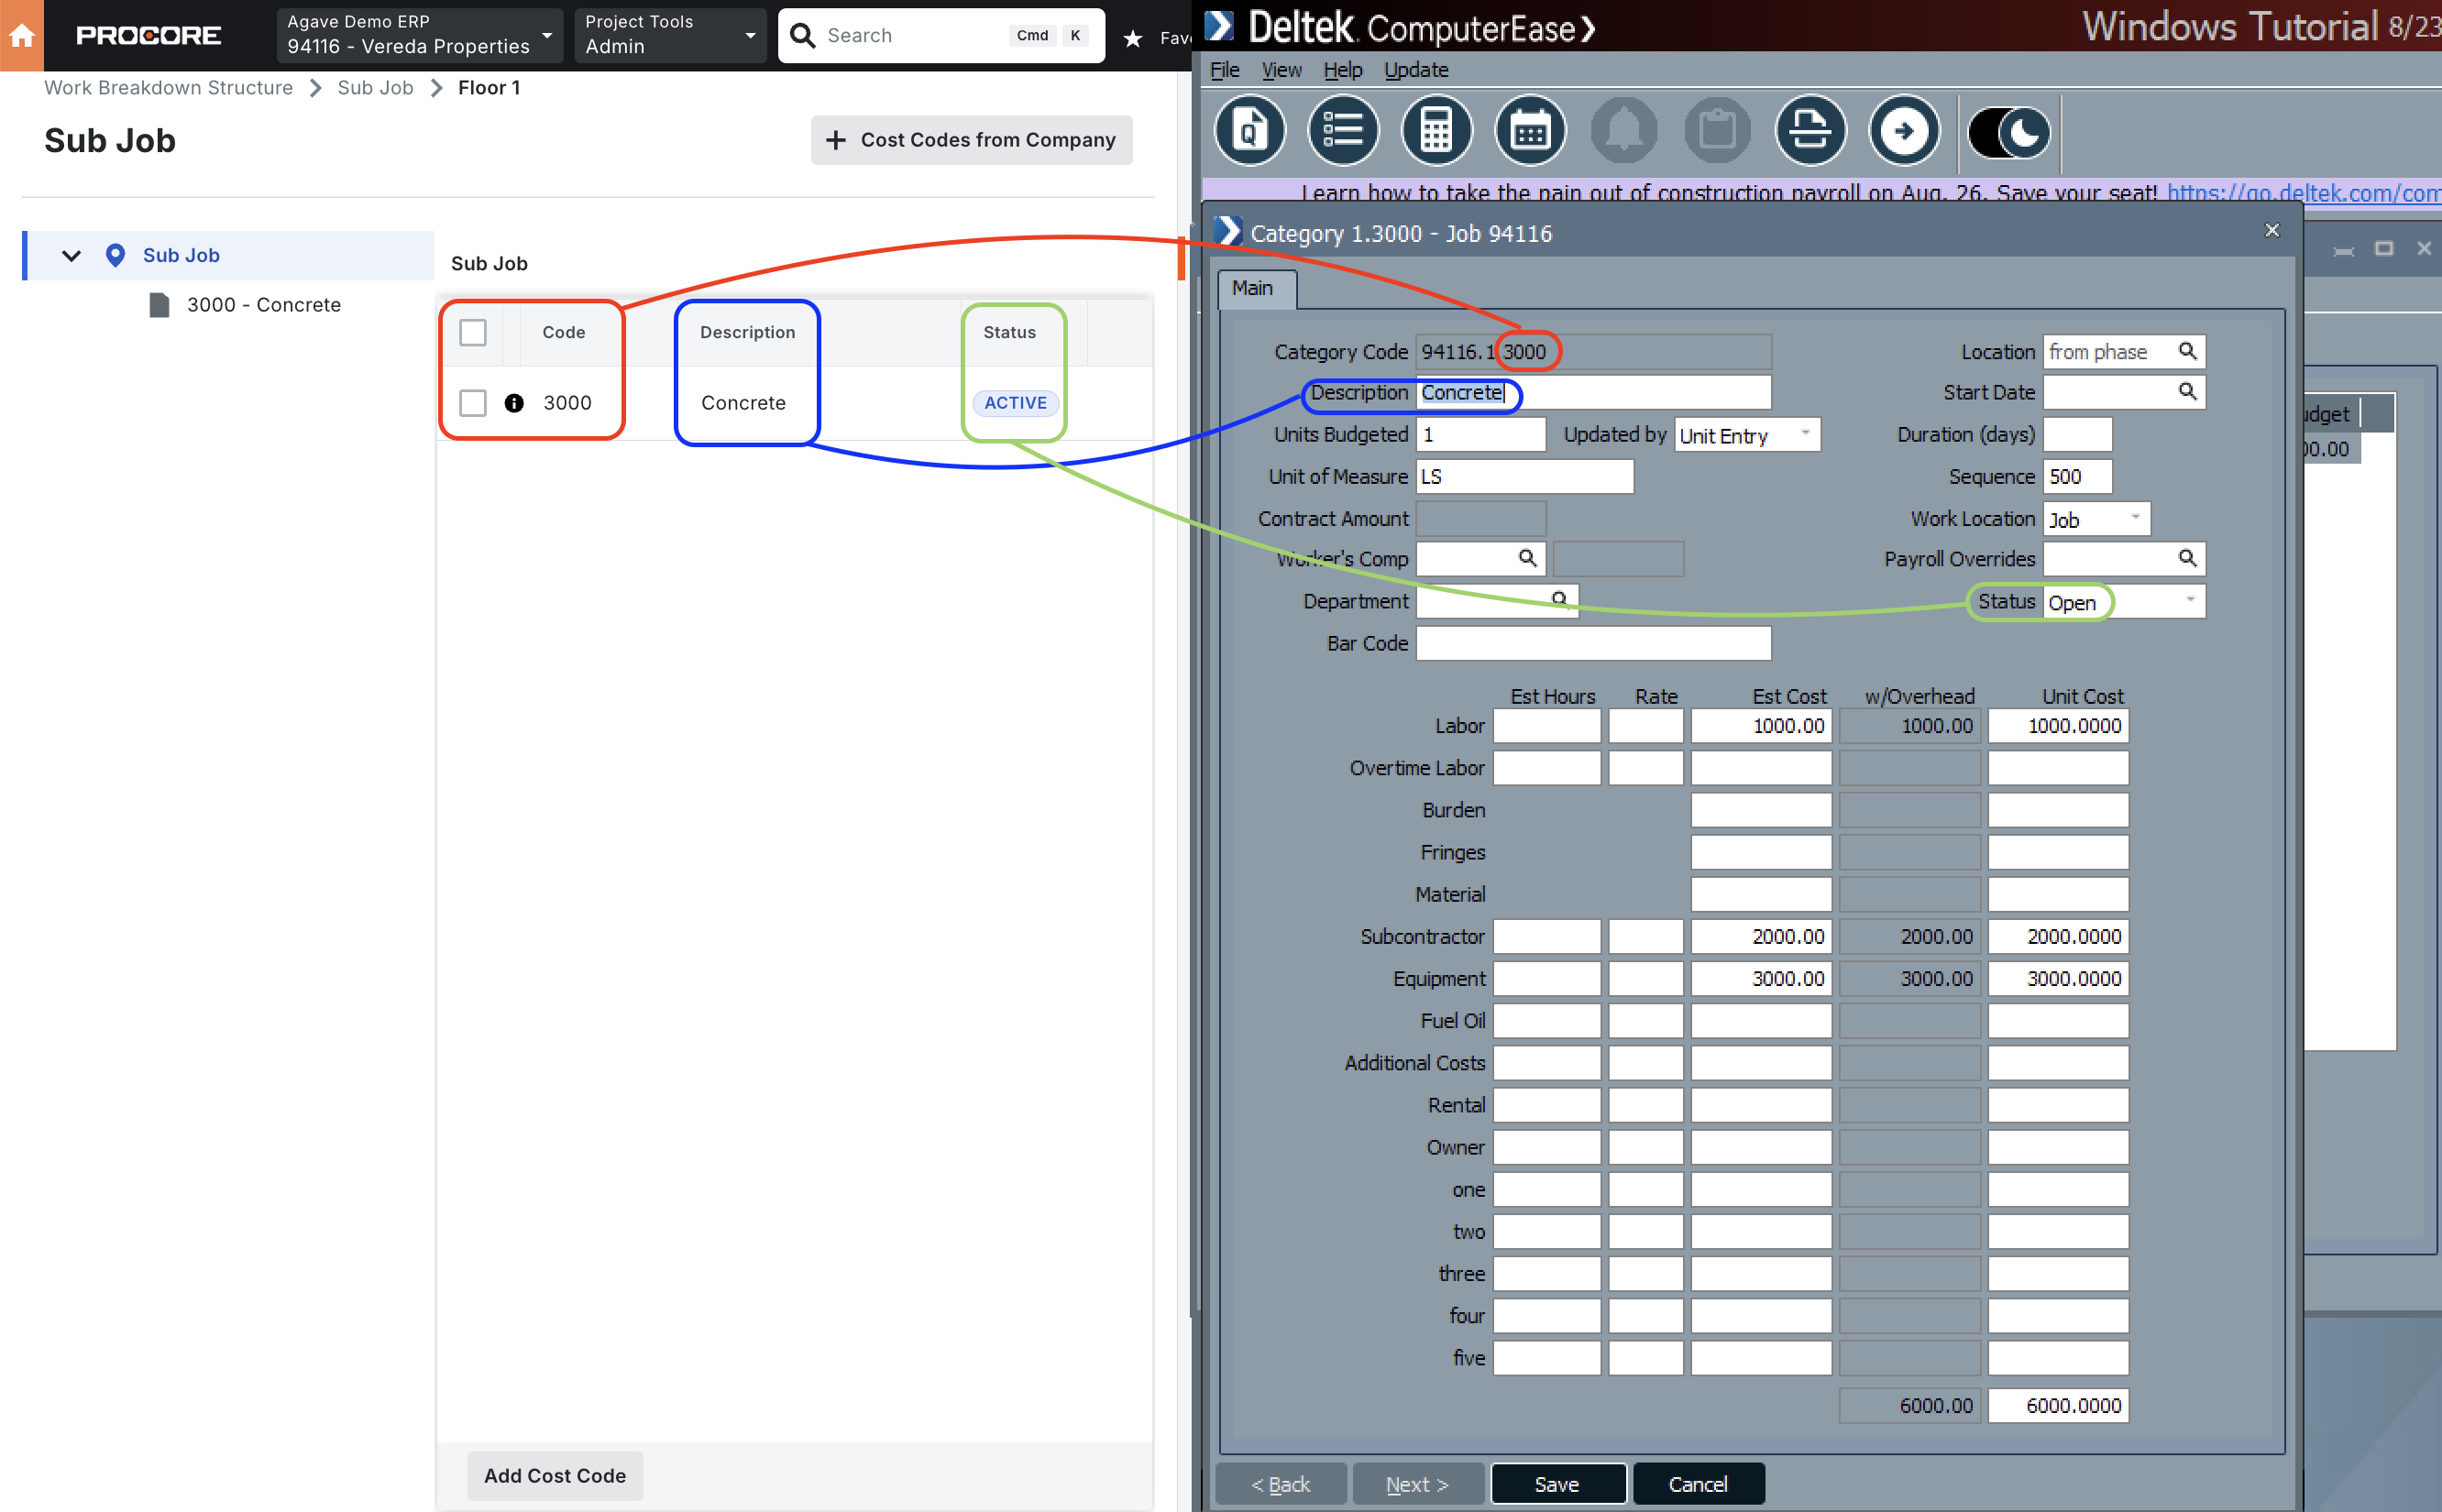
Task: Click the document icon next to 3000 - Concrete
Action: click(x=159, y=304)
